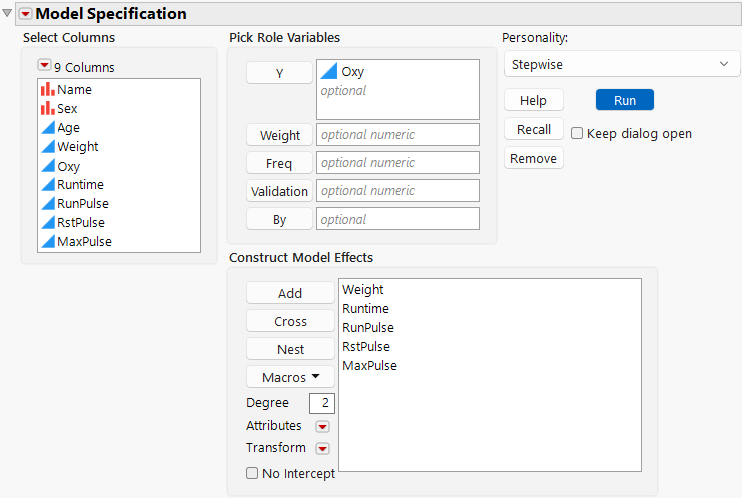Open the Macros dropdown button
742x498 pixels.
(290, 377)
